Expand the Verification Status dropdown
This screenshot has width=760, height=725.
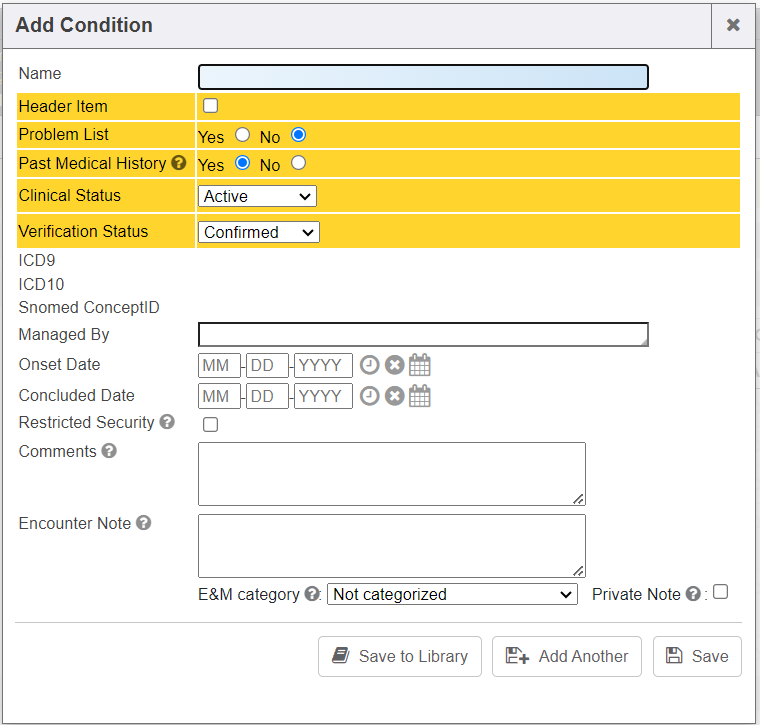click(x=258, y=232)
